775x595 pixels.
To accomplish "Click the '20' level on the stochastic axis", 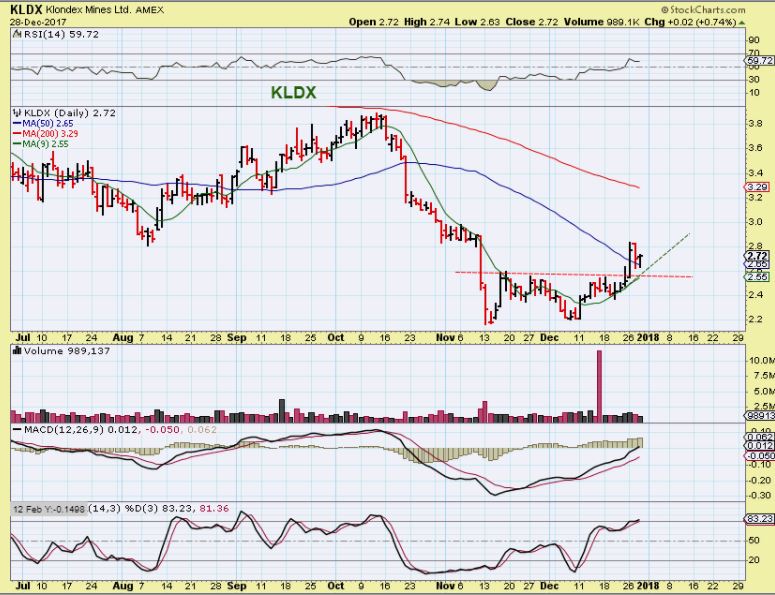I will pyautogui.click(x=754, y=560).
